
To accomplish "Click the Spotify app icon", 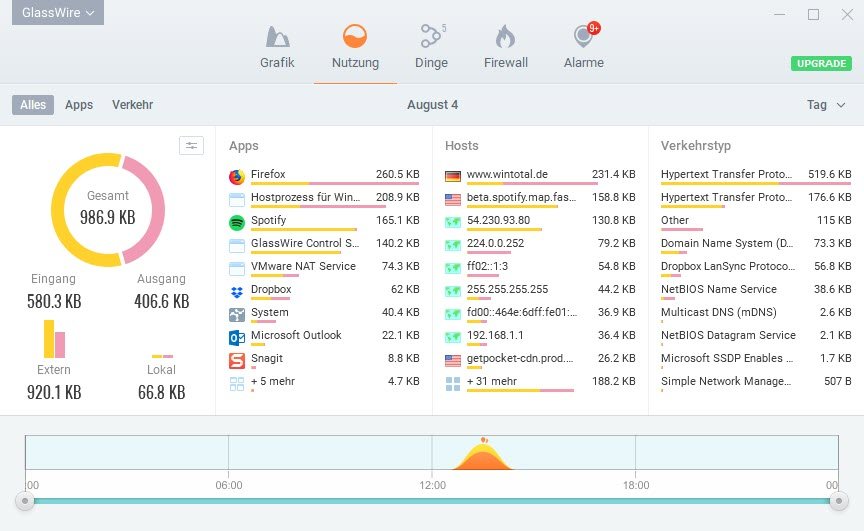I will pos(237,223).
